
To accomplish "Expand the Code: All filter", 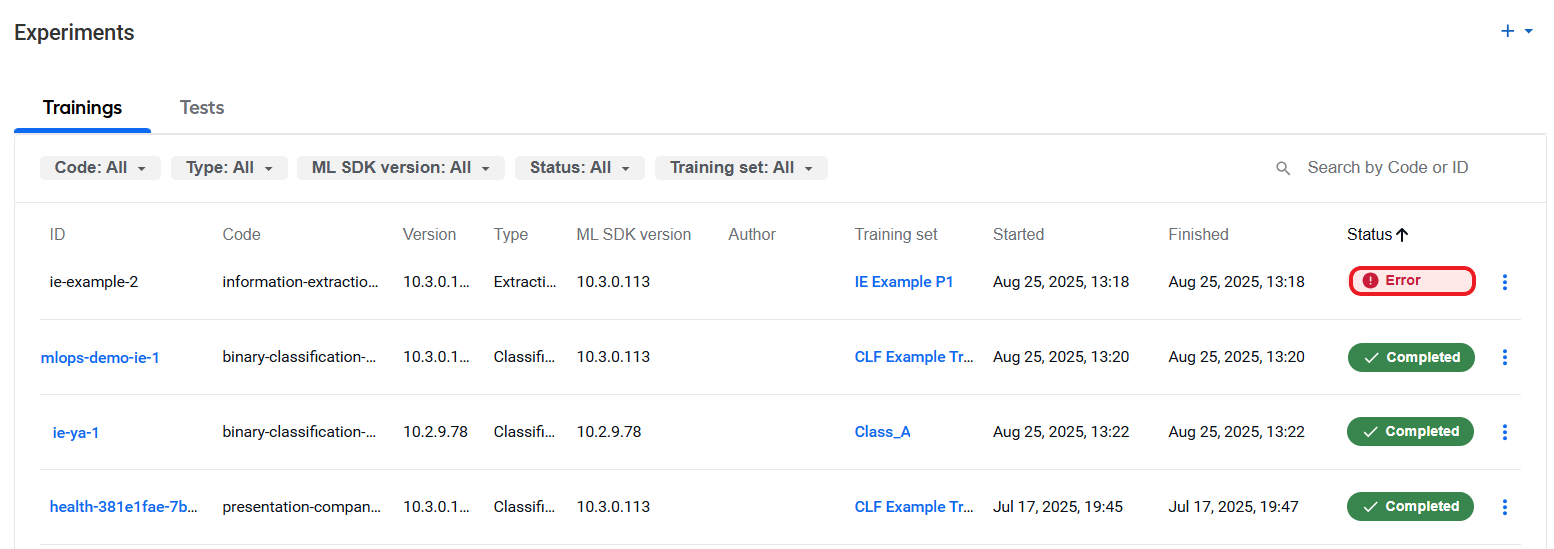I will [100, 168].
